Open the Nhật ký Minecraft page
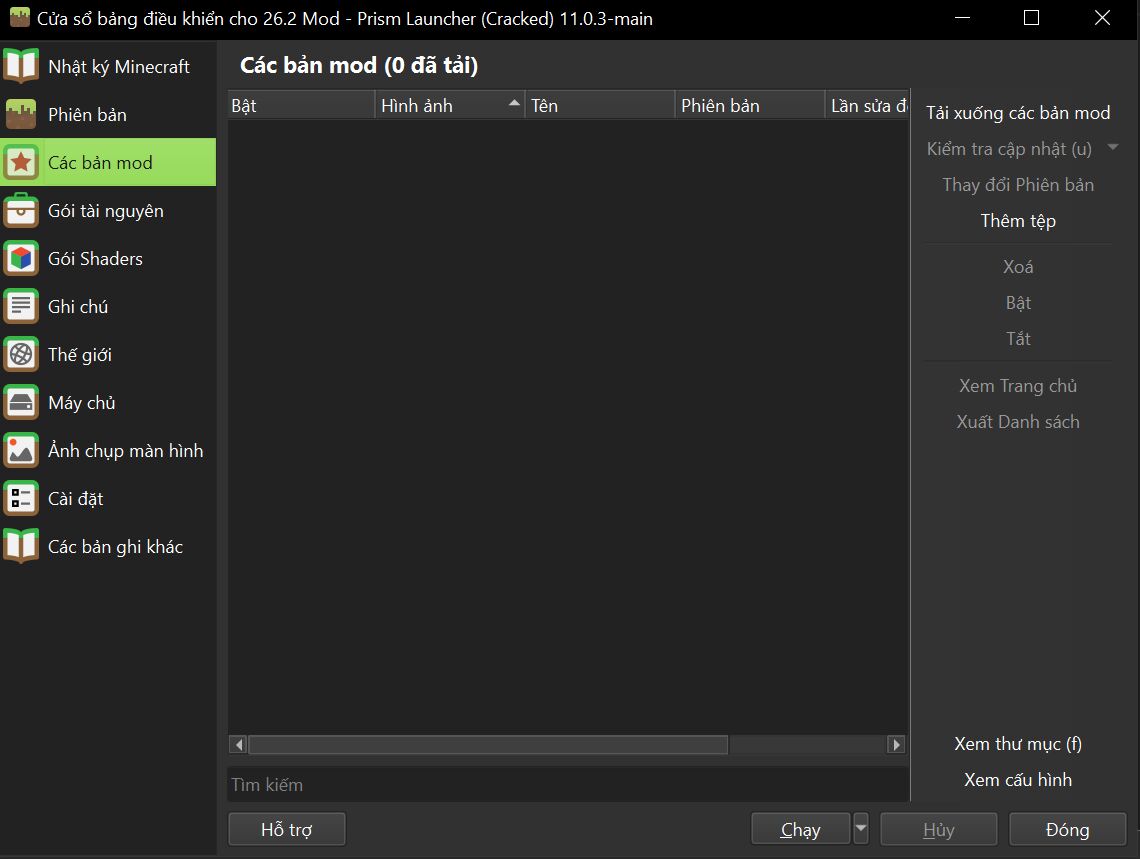The width and height of the screenshot is (1140, 859). click(108, 66)
